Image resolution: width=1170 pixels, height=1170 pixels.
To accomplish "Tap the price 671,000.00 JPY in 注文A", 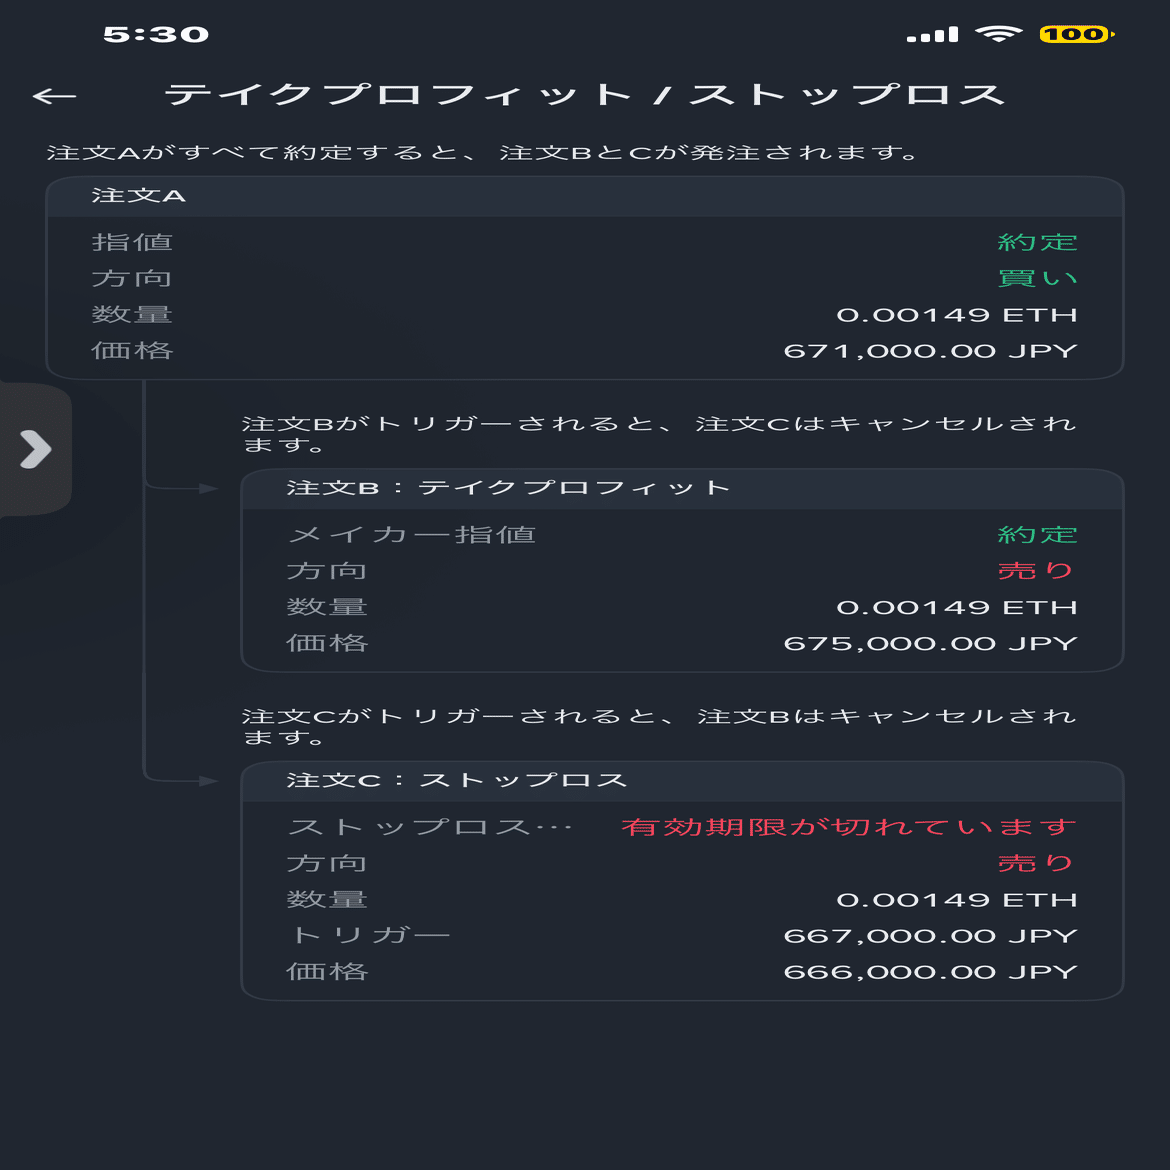I will click(x=931, y=350).
